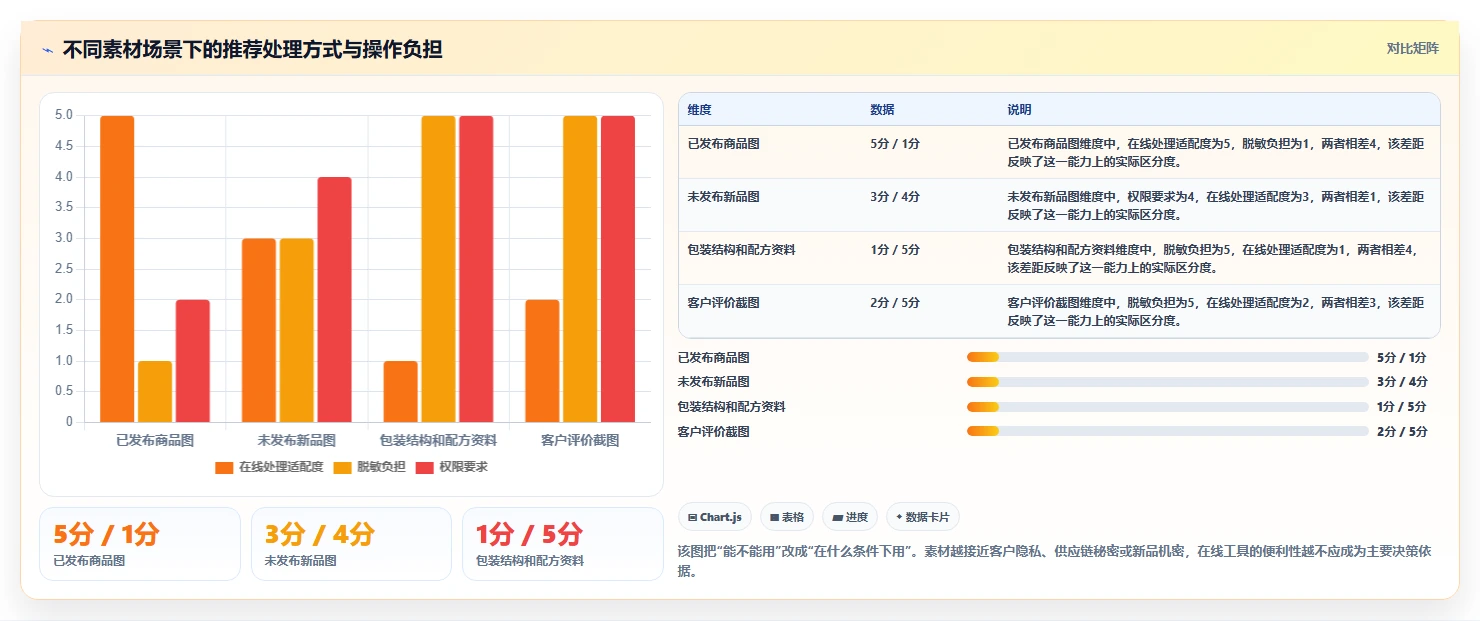Click the 包装结构和配方资料 chart axis label

tap(438, 440)
